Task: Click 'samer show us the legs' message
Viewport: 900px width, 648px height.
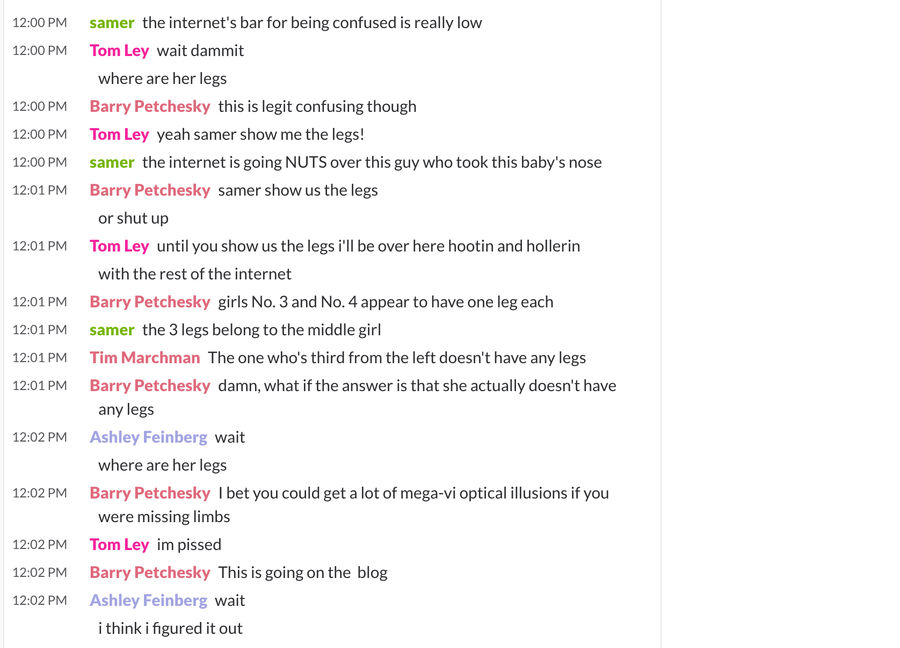Action: pyautogui.click(x=298, y=190)
